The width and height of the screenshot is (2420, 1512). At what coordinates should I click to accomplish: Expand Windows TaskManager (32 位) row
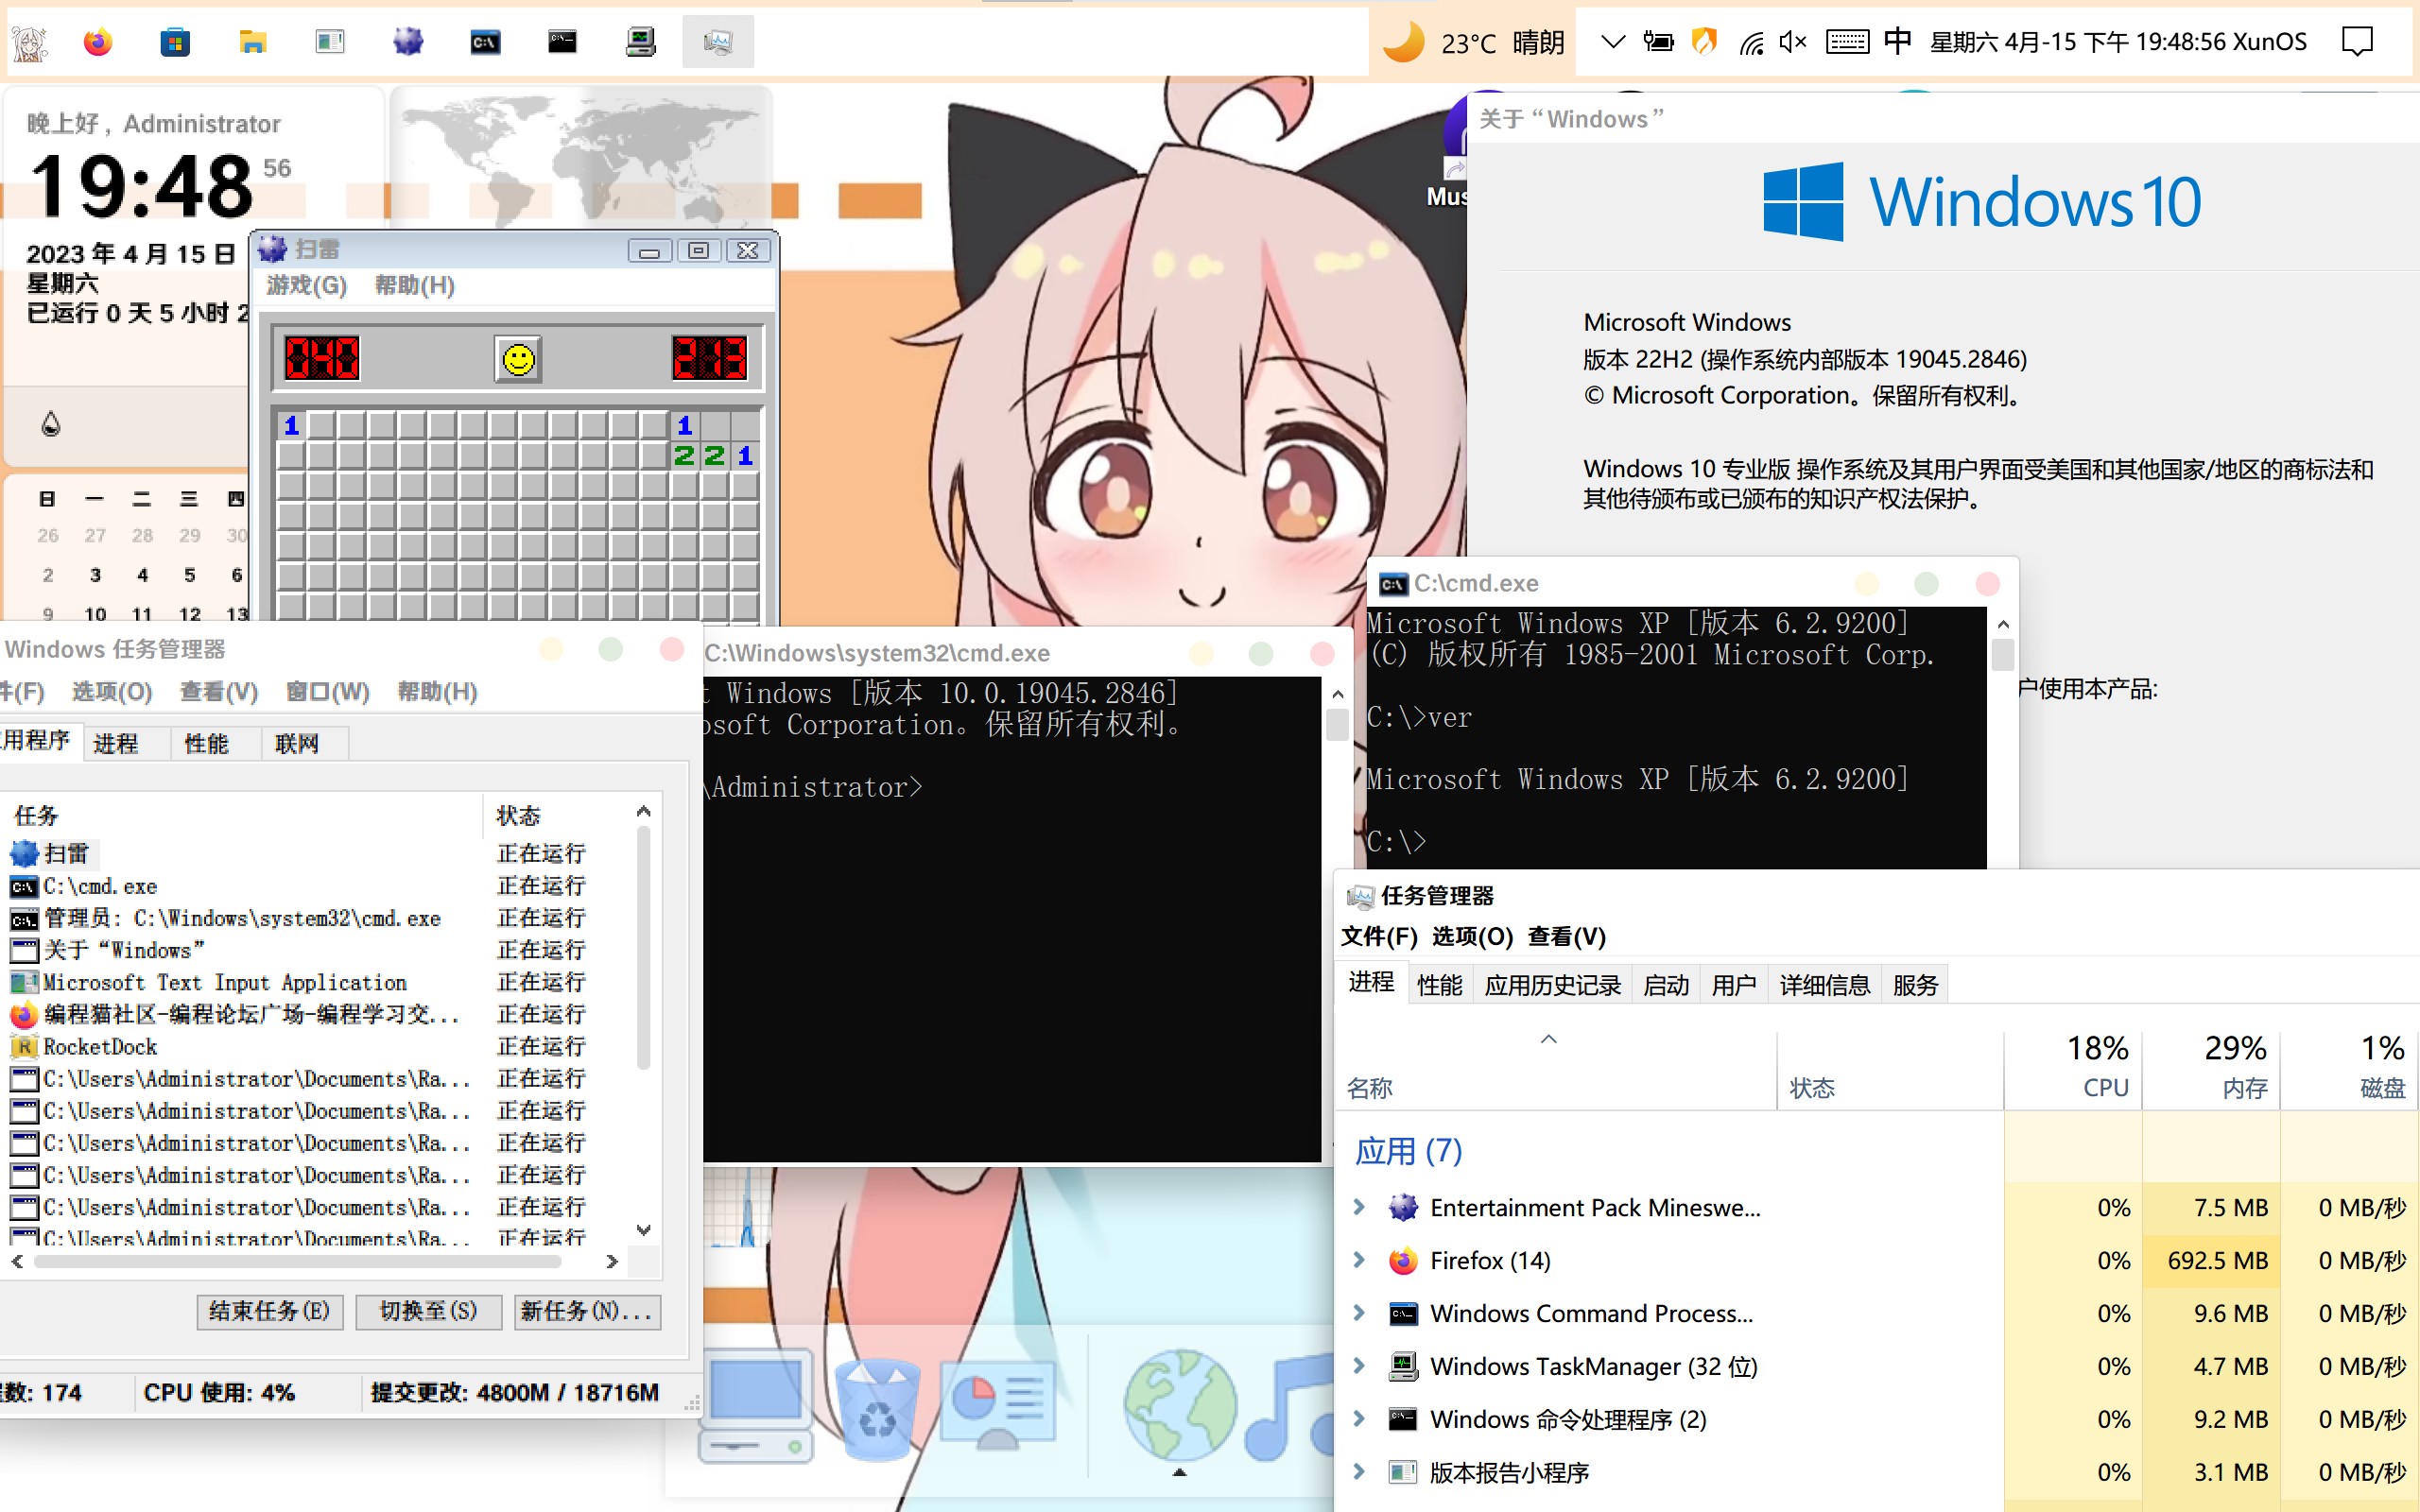pyautogui.click(x=1359, y=1366)
